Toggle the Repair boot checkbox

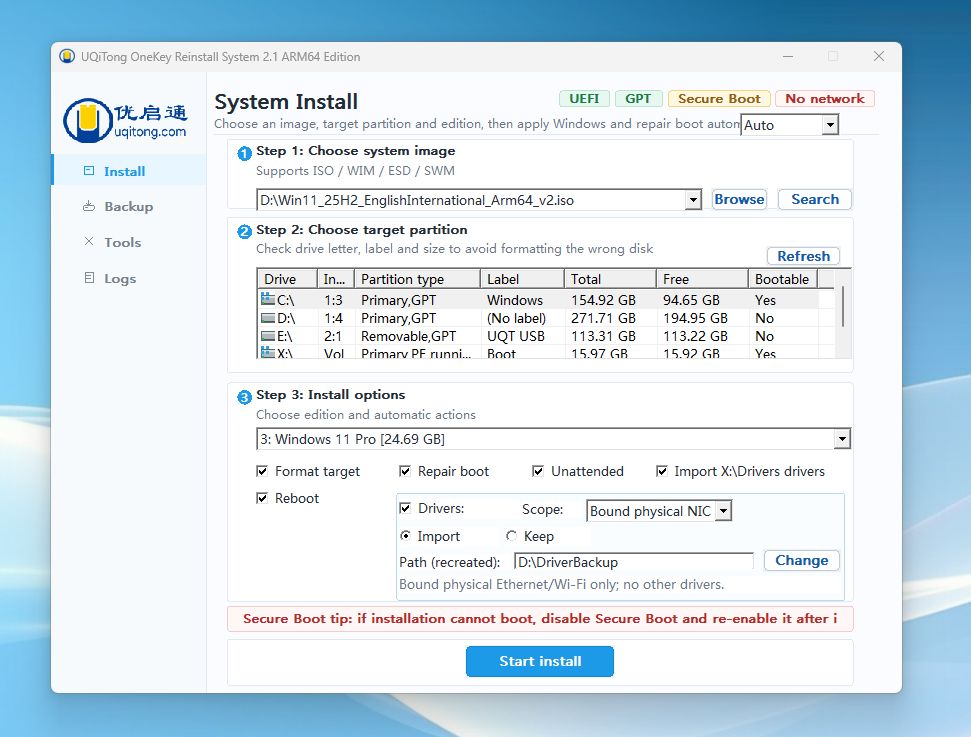click(405, 471)
